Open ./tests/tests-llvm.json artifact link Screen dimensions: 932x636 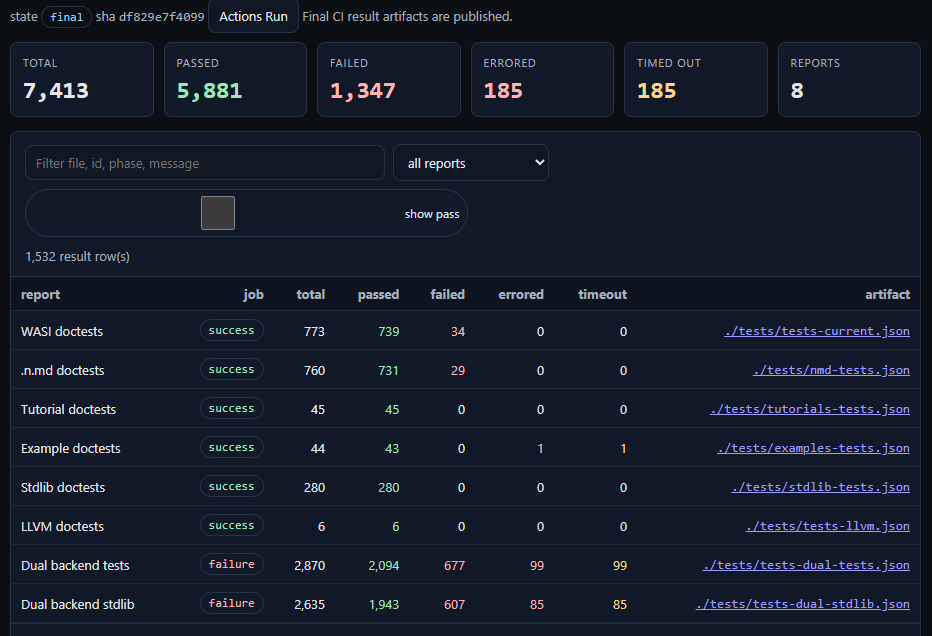pyautogui.click(x=827, y=526)
